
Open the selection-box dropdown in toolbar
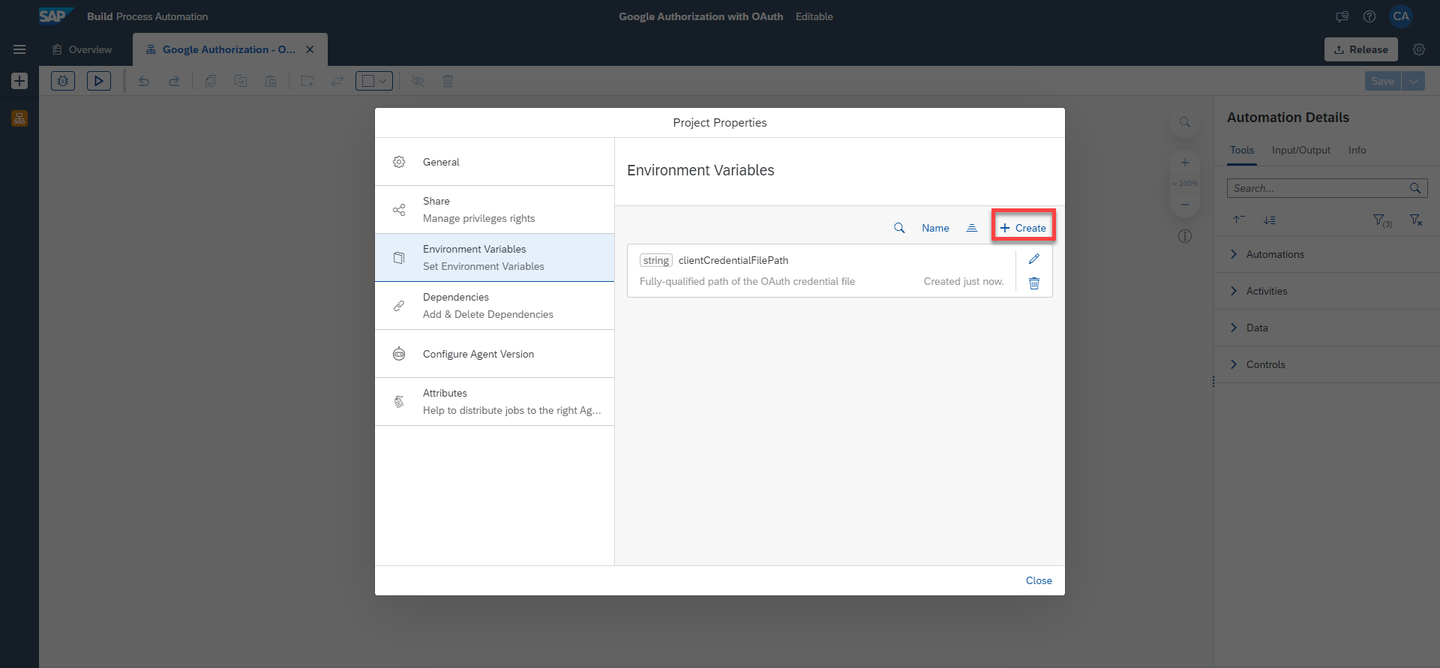tap(374, 81)
